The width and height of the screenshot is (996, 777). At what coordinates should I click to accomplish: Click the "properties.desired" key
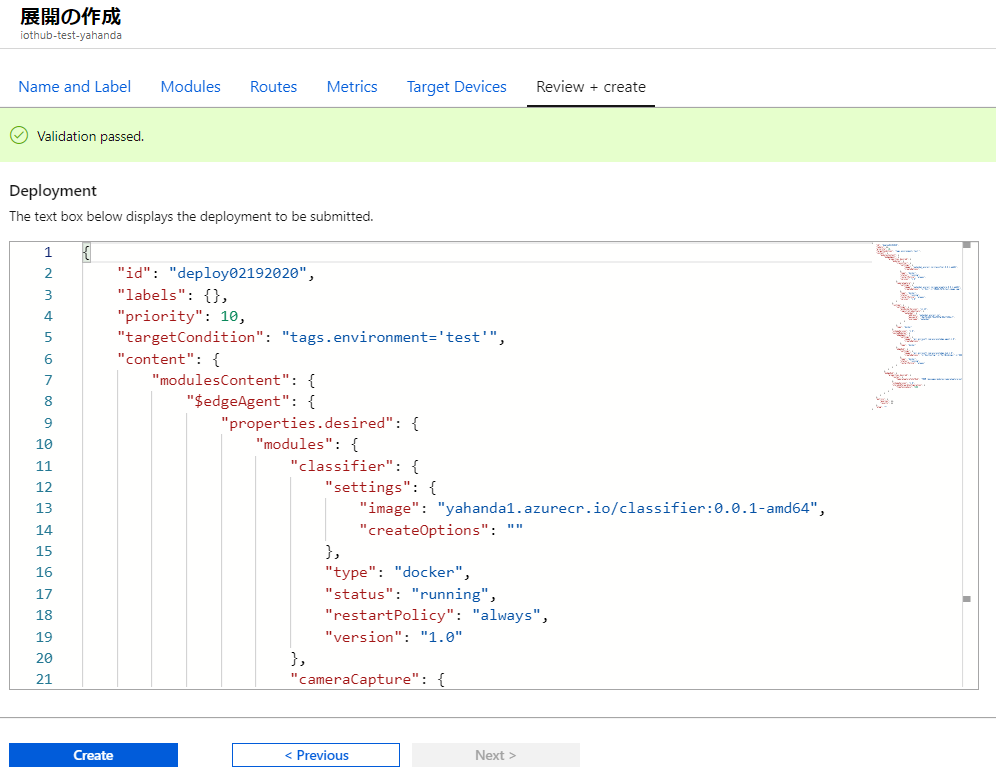tap(307, 423)
